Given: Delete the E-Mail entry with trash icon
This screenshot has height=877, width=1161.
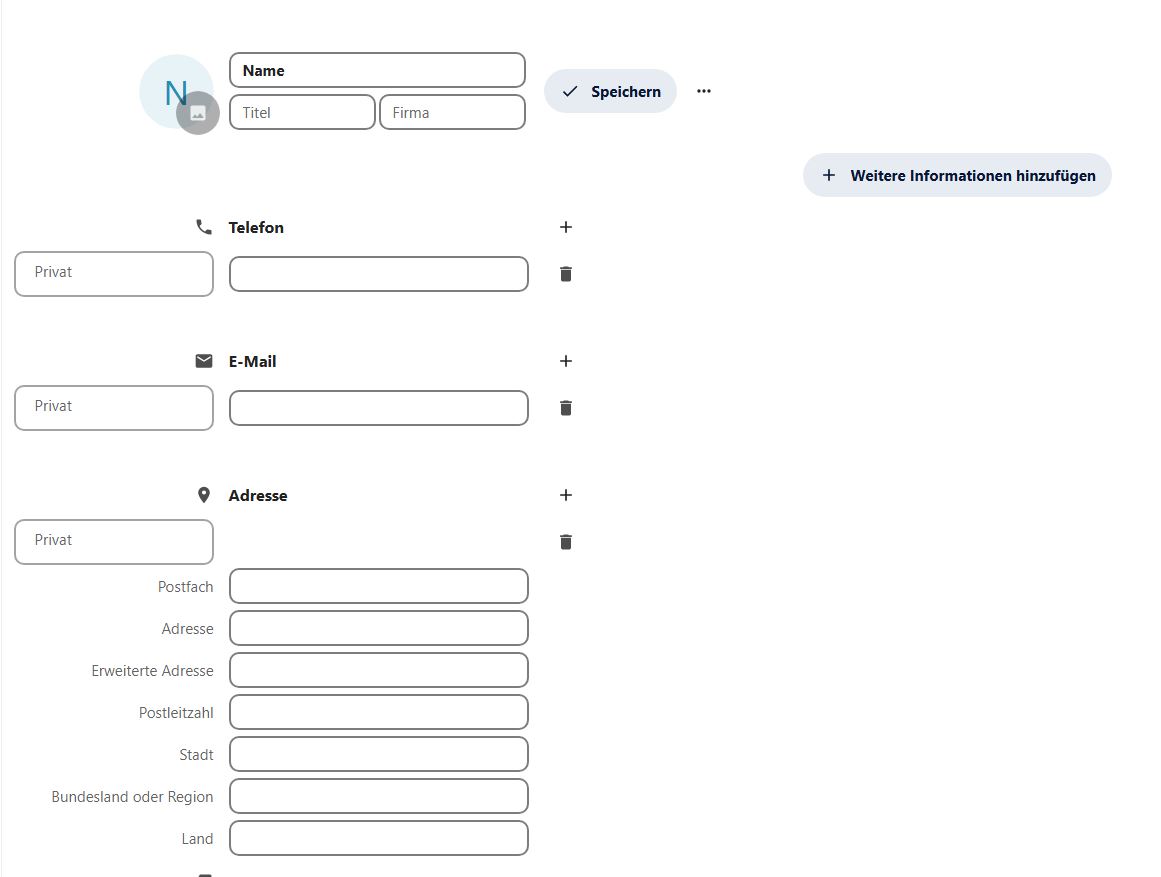Looking at the screenshot, I should click(x=566, y=408).
